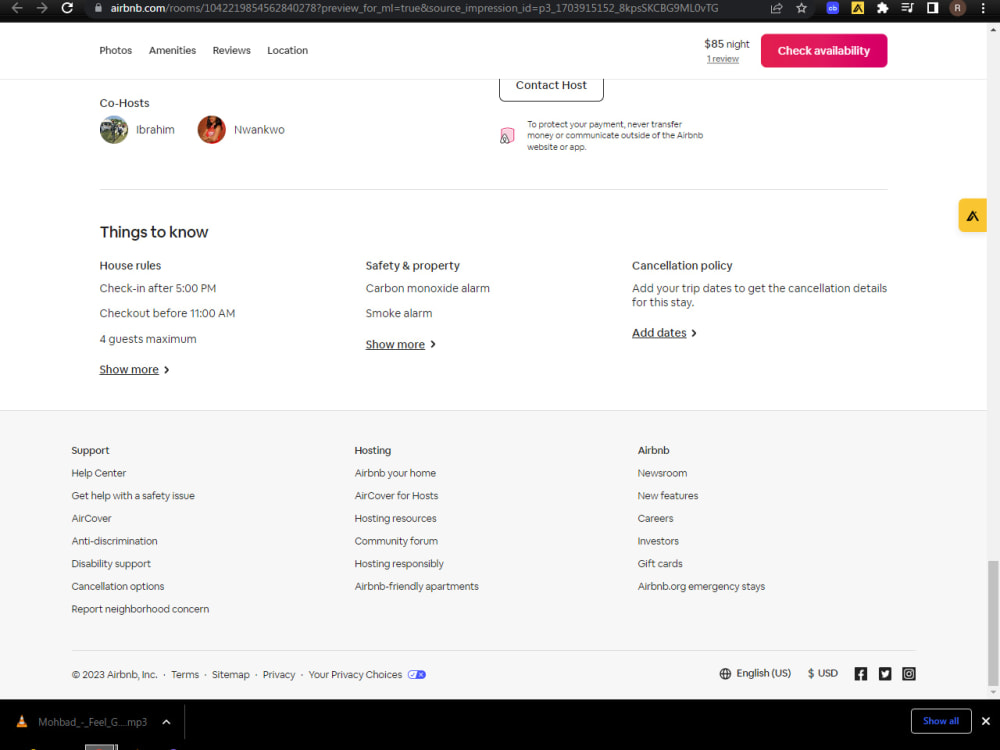Screen dimensions: 1000x750
Task: Open the Sitemap footer link
Action: click(230, 675)
